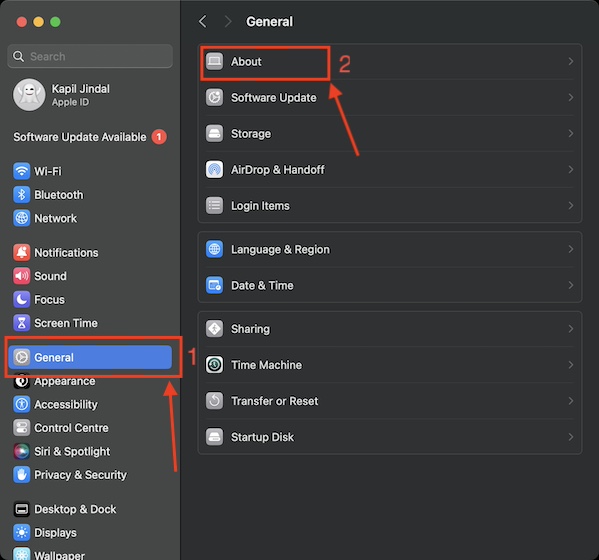Click the Accessibility icon in sidebar
Image resolution: width=599 pixels, height=560 pixels.
tap(21, 404)
